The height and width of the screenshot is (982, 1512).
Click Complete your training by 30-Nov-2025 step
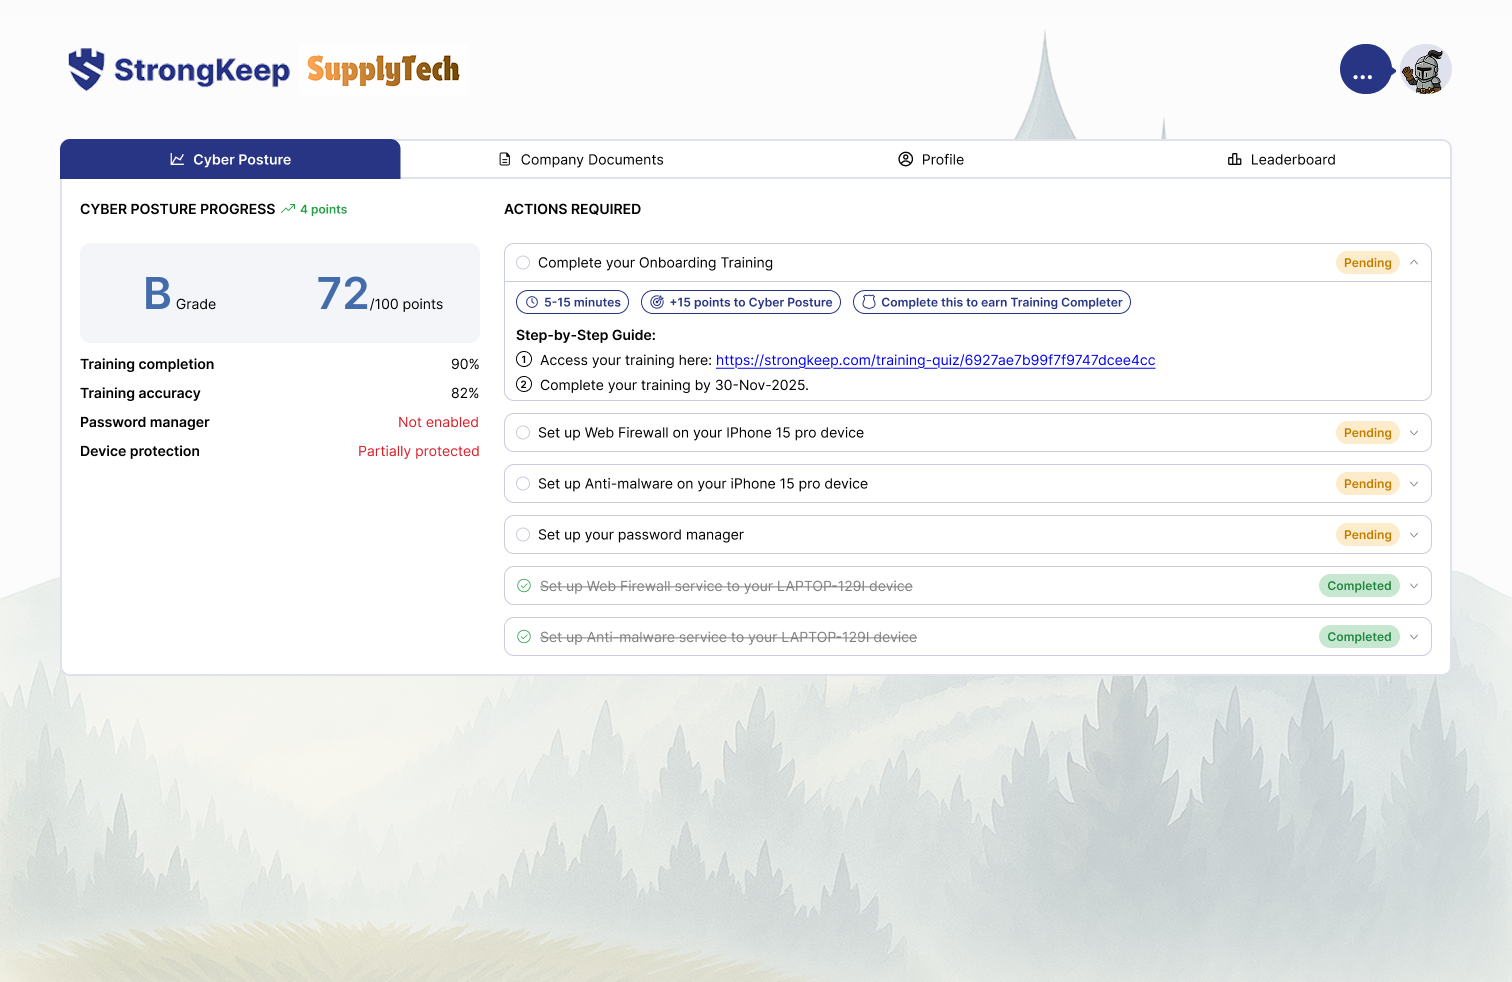coord(674,385)
